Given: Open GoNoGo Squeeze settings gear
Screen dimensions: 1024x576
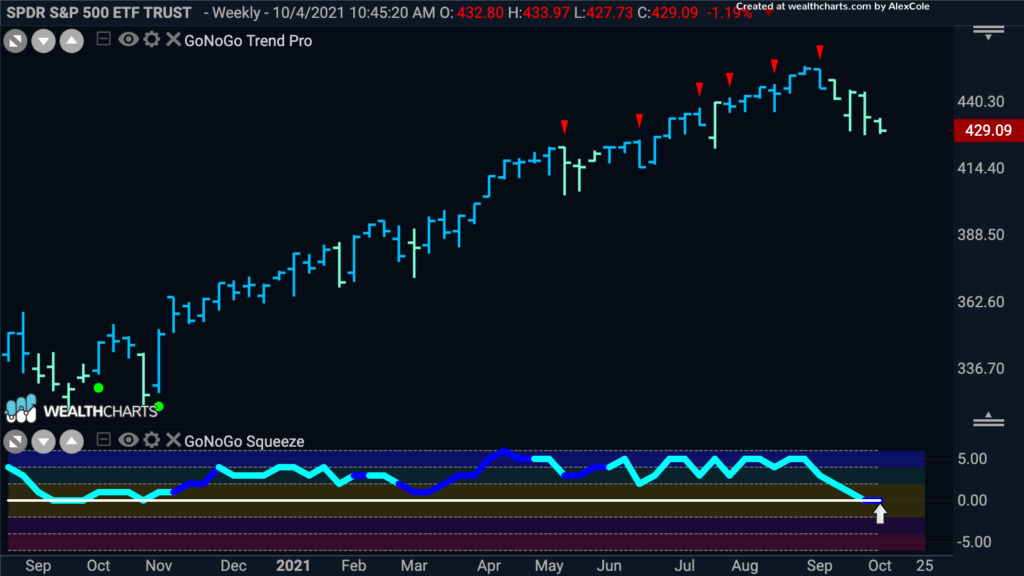Looking at the screenshot, I should click(152, 440).
